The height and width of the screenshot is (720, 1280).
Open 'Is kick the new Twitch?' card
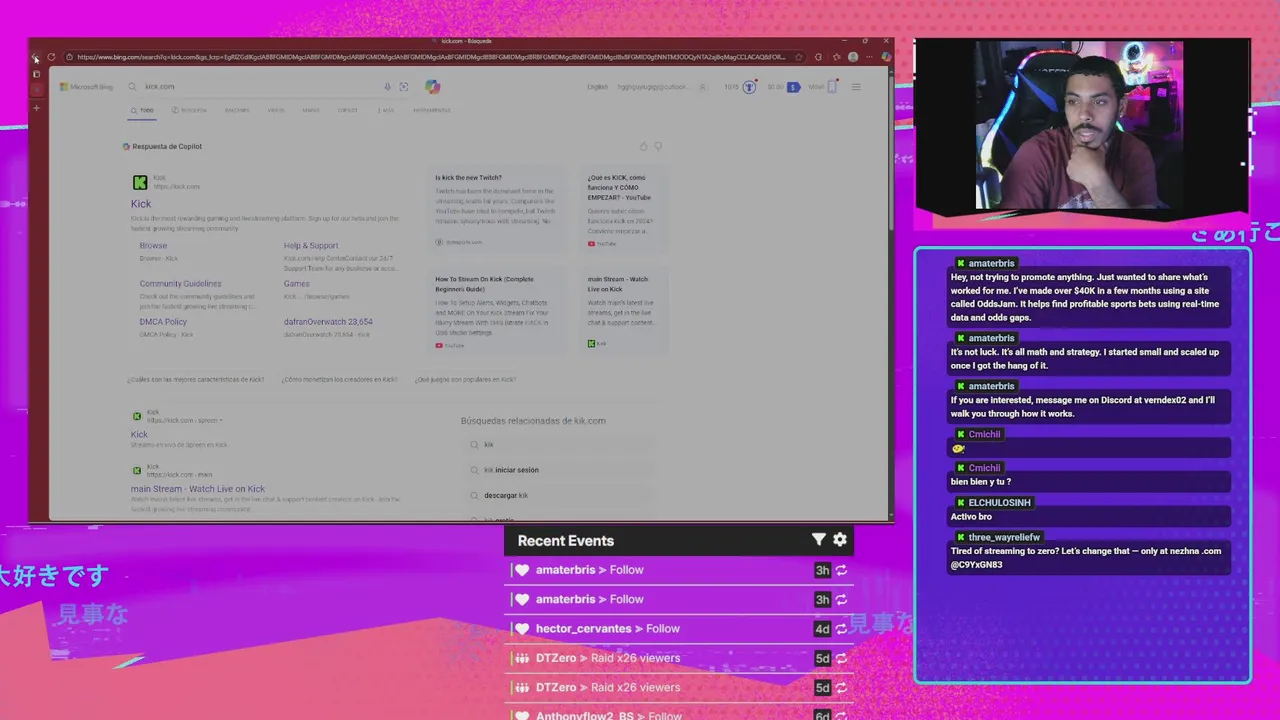pos(497,211)
